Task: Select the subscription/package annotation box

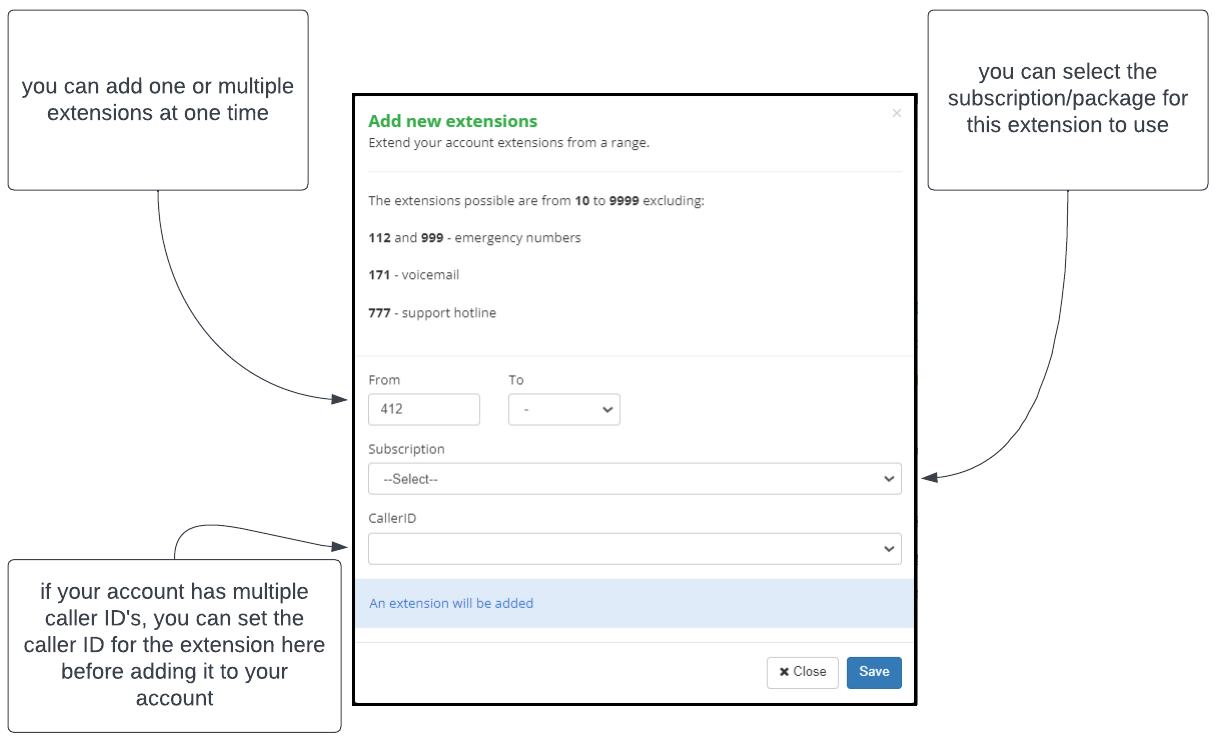Action: (1068, 100)
